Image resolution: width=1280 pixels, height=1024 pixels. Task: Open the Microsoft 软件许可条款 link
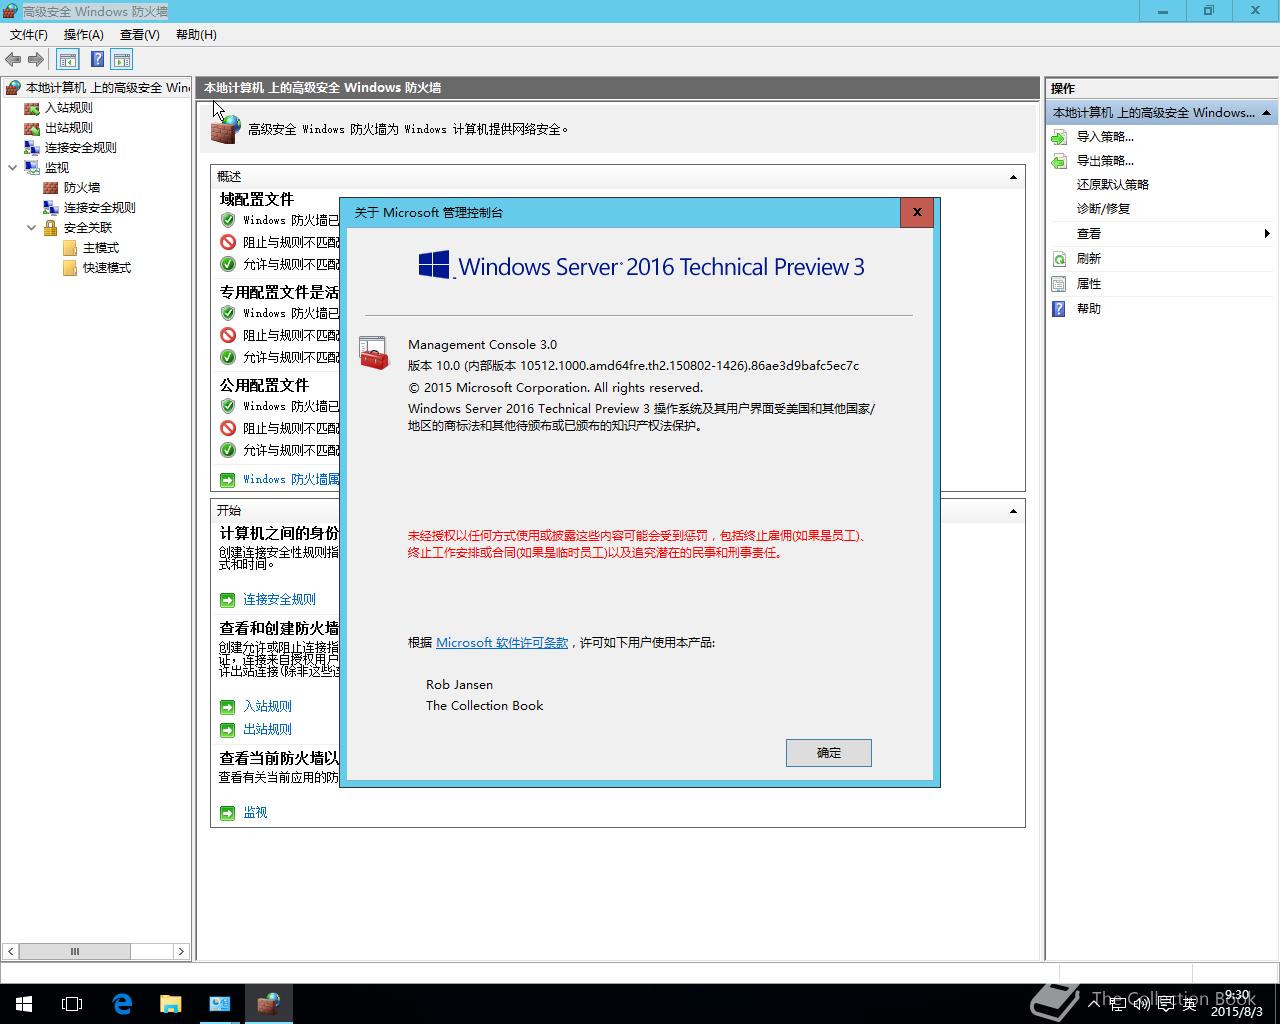(502, 643)
